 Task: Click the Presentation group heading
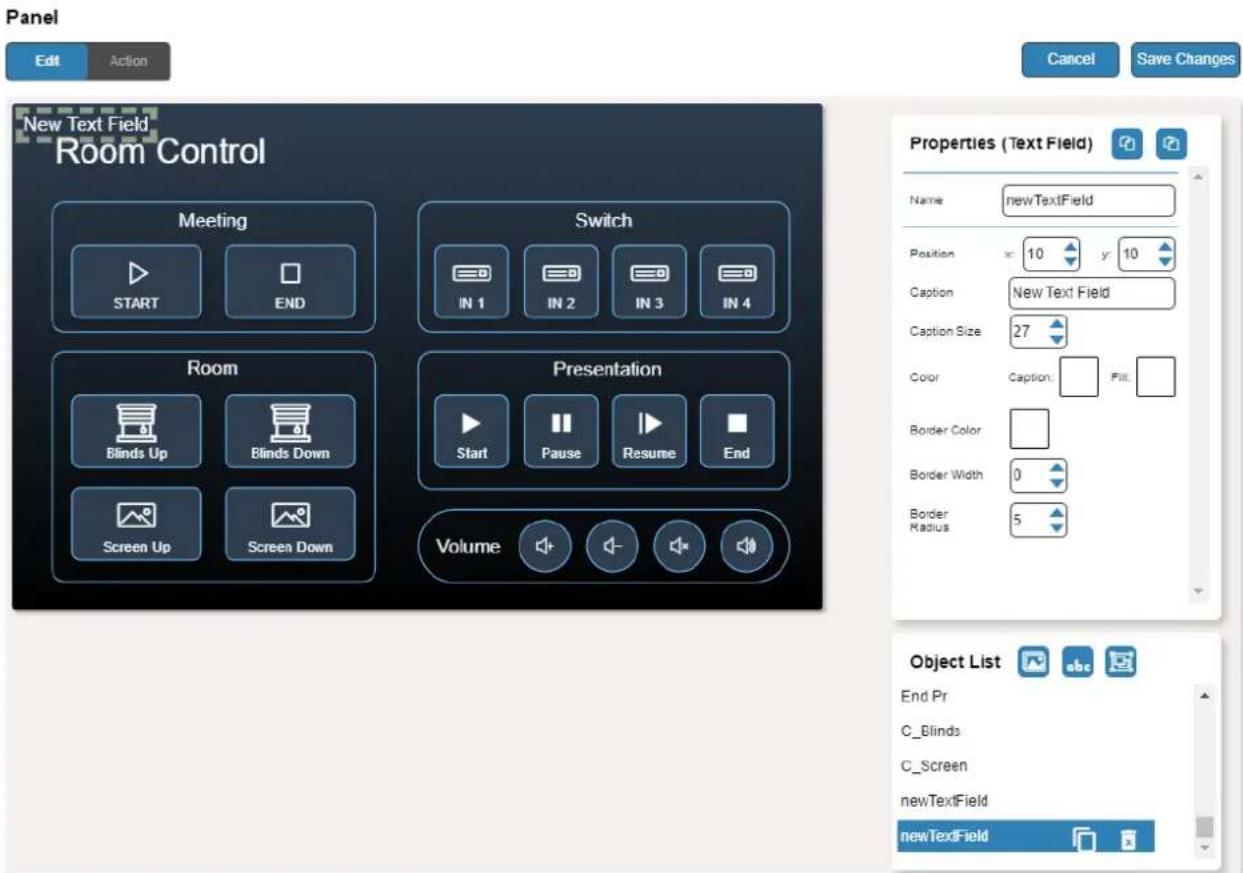point(607,369)
